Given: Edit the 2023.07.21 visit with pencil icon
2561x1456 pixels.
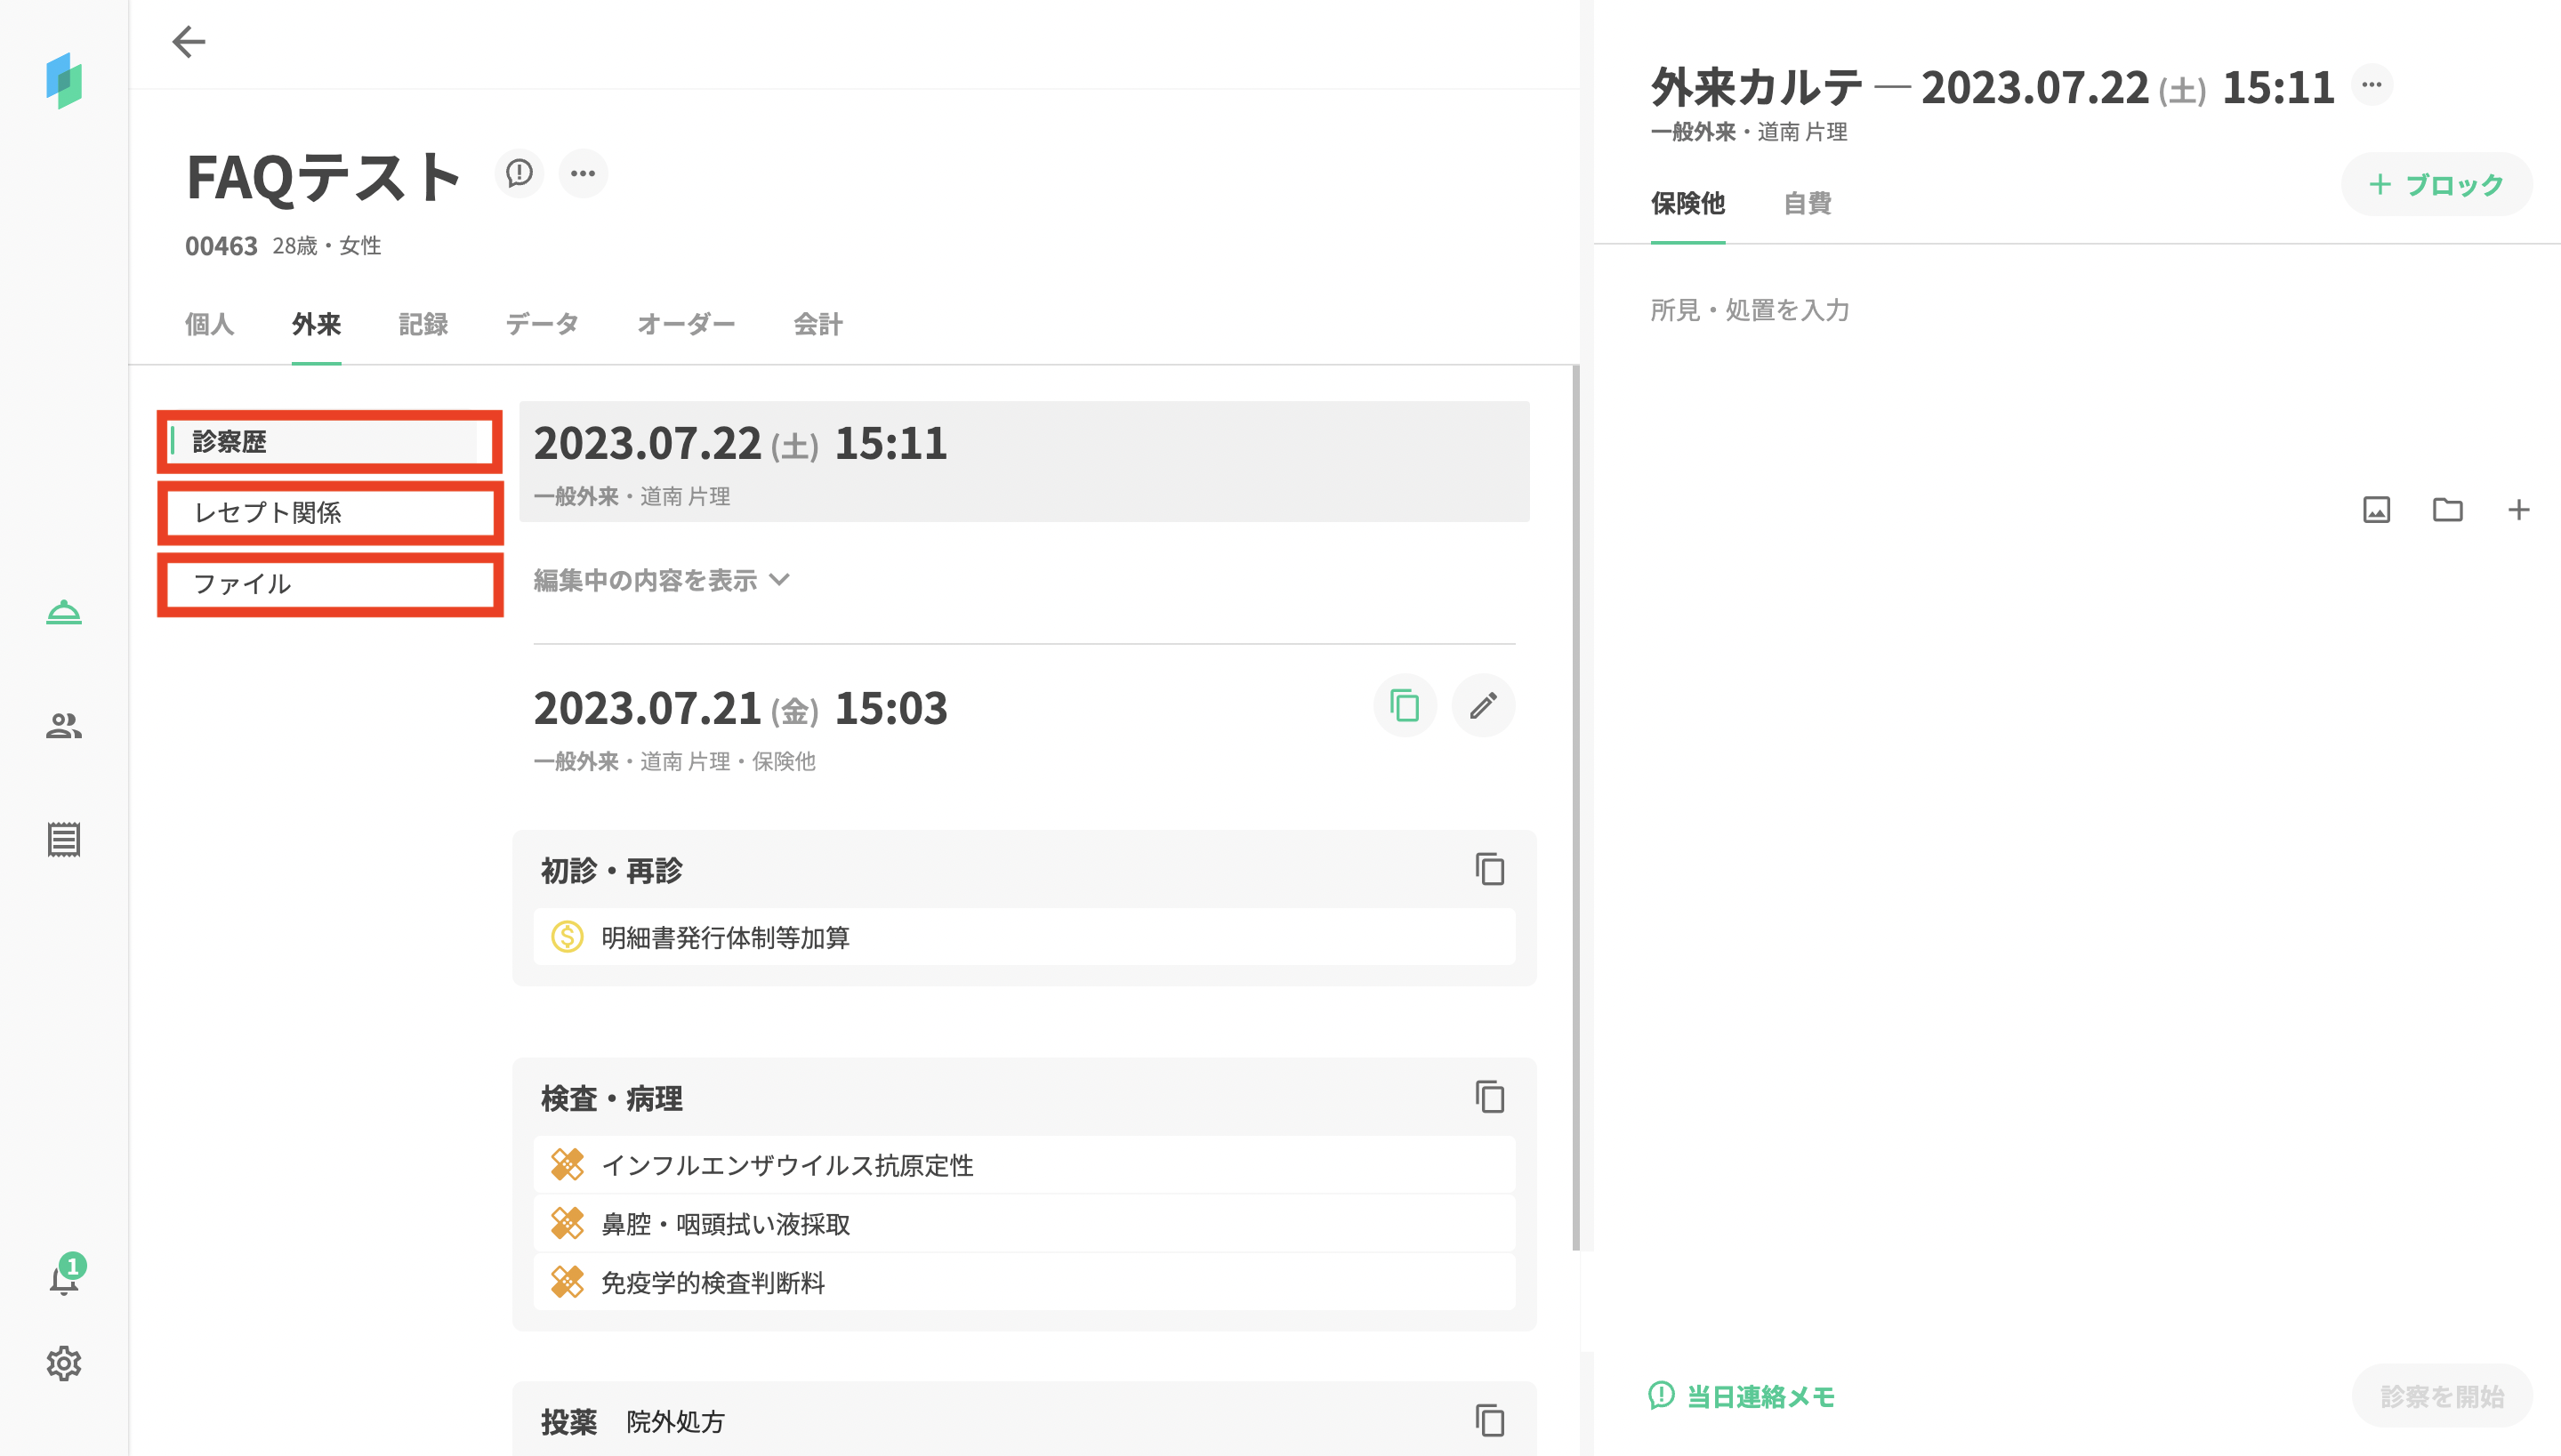Looking at the screenshot, I should [1483, 706].
